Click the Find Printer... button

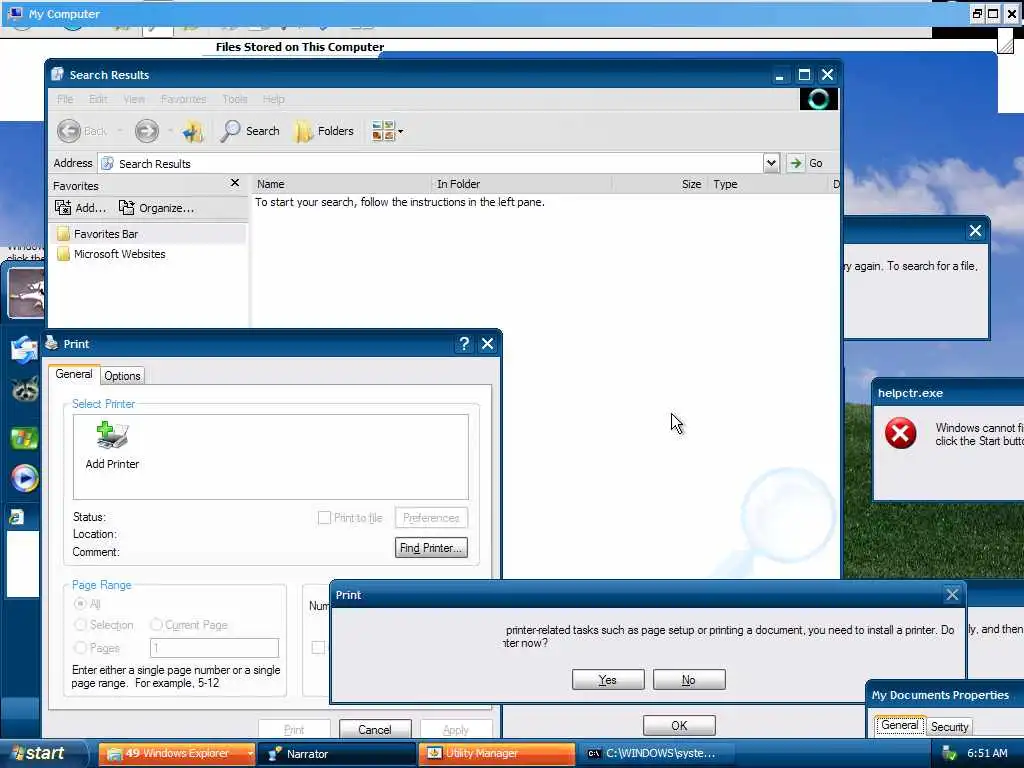click(x=431, y=548)
